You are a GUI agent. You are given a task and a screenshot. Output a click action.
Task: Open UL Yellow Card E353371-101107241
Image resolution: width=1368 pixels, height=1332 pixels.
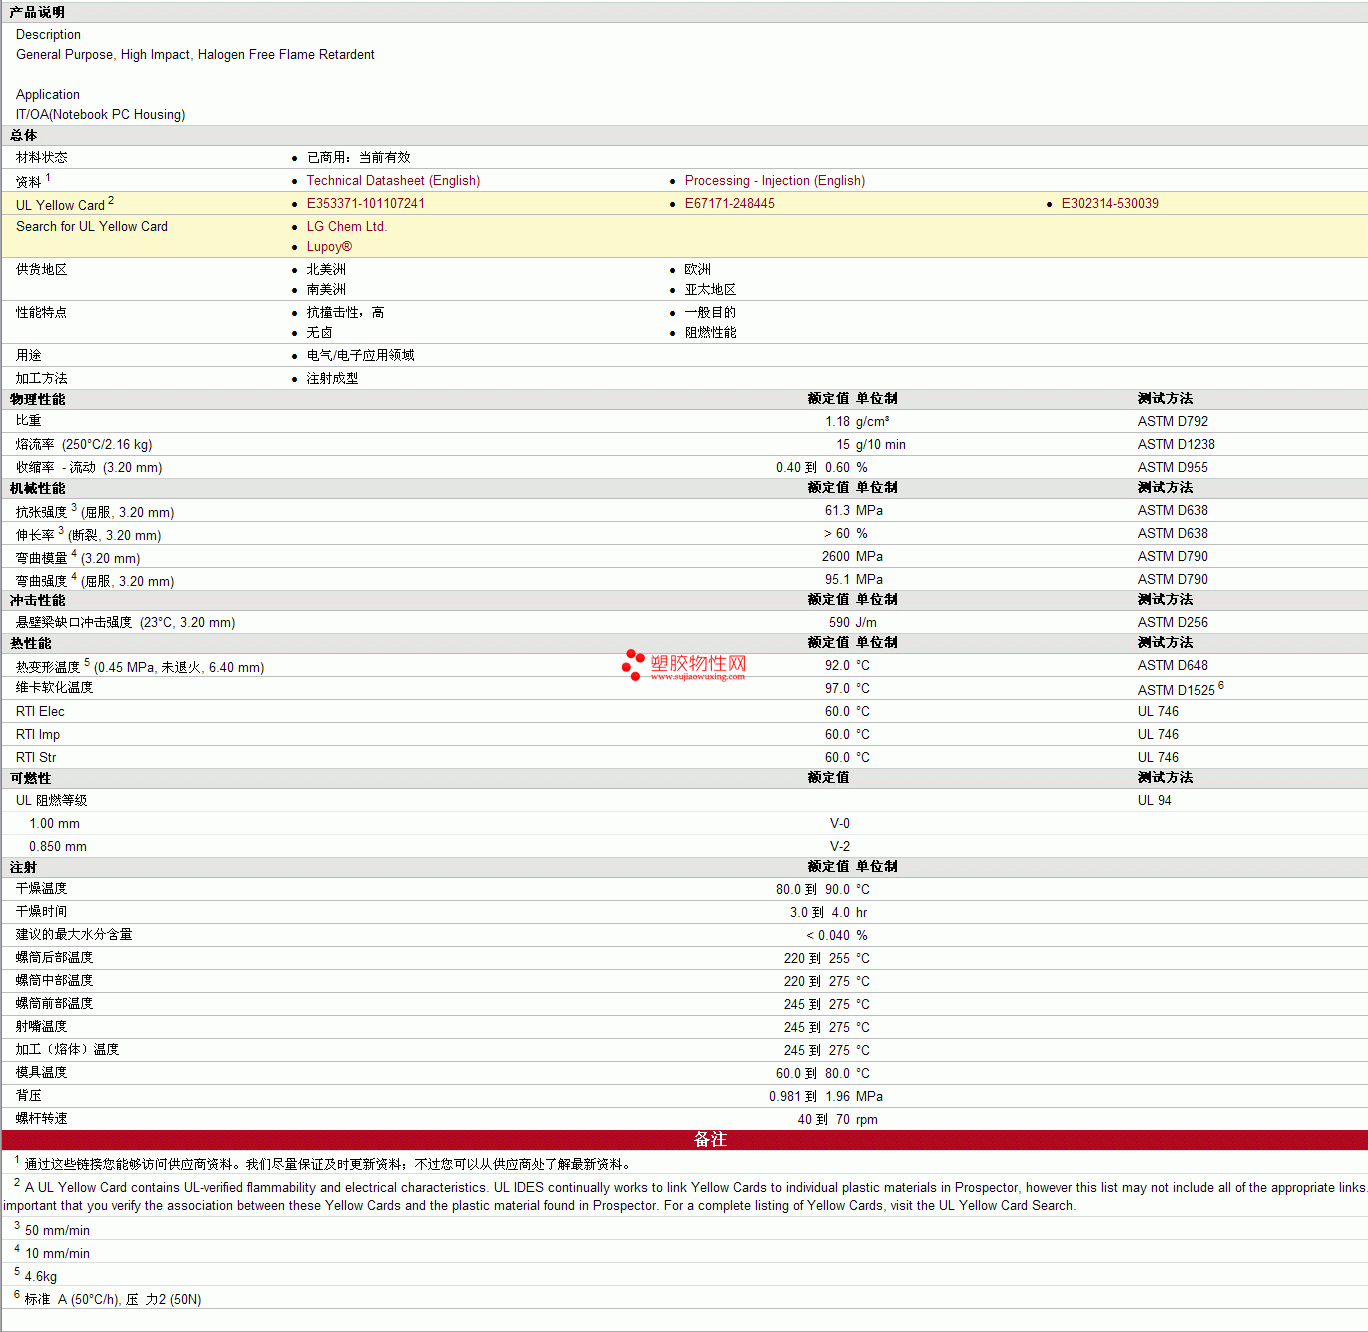point(365,204)
